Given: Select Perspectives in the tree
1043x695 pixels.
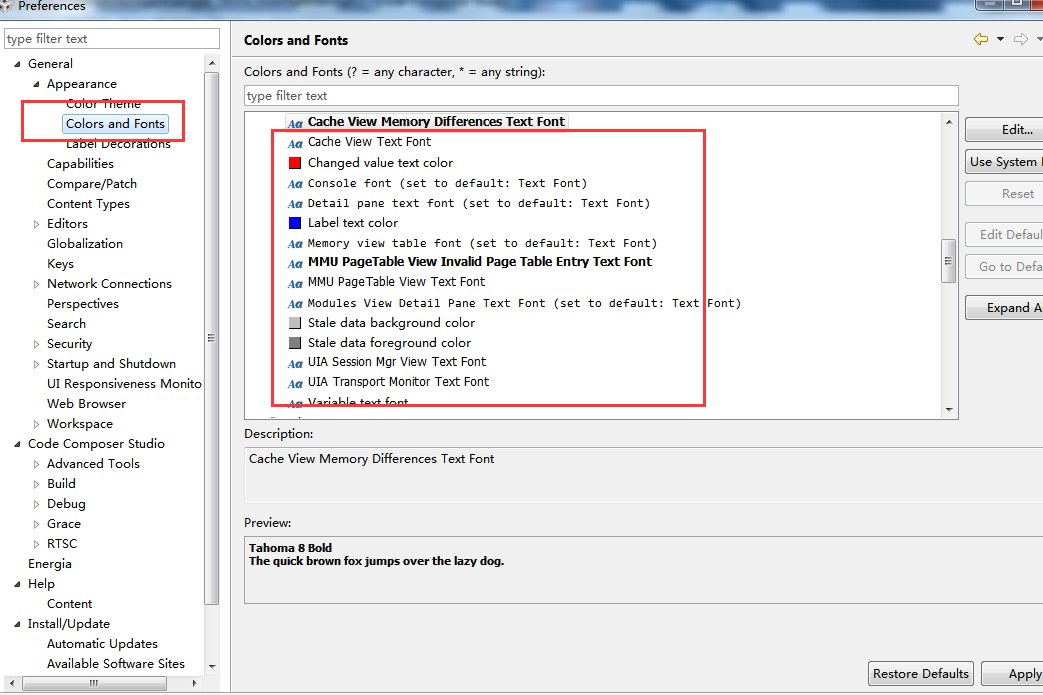Looking at the screenshot, I should pyautogui.click(x=83, y=303).
